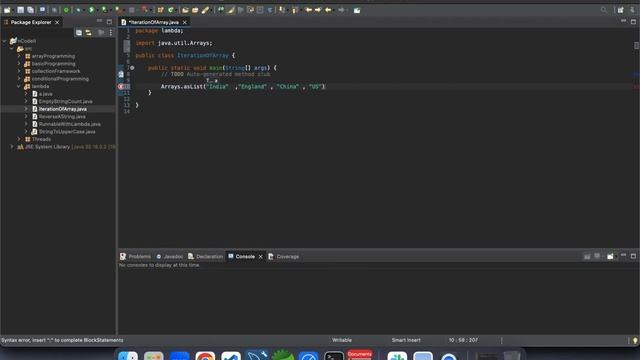Click the New Java Class icon
Image resolution: width=640 pixels, height=360 pixels.
point(171,10)
